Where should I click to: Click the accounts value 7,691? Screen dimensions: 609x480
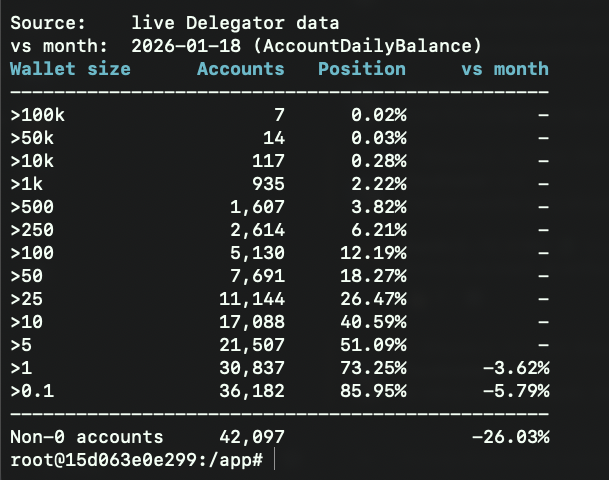coord(258,276)
